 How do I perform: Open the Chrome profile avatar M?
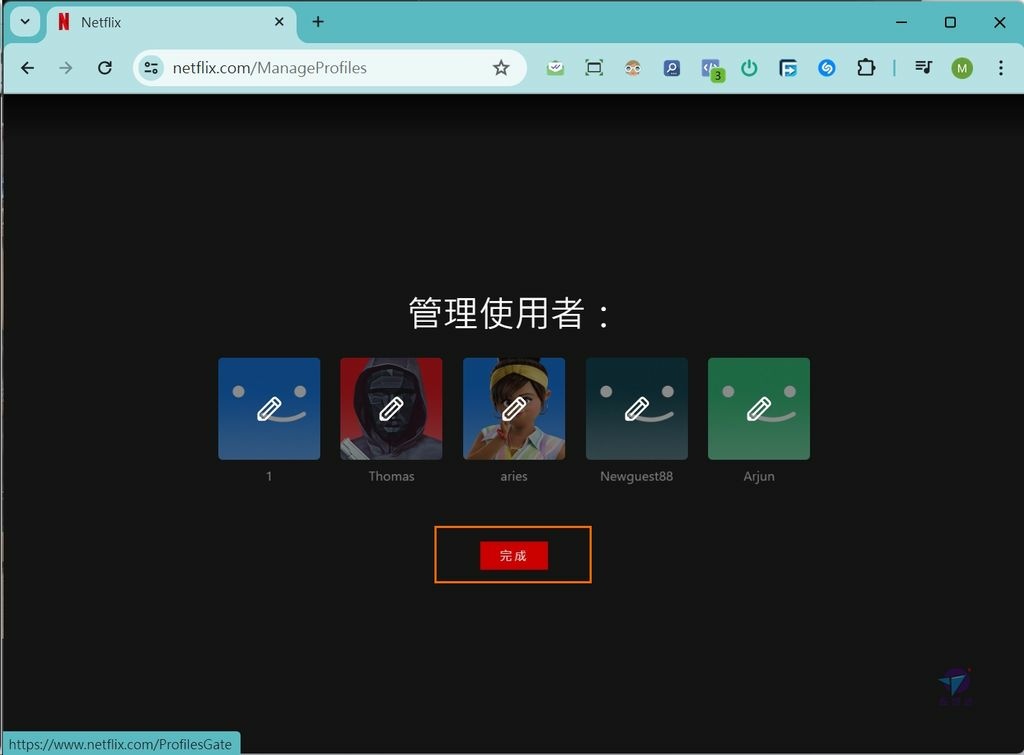(962, 68)
